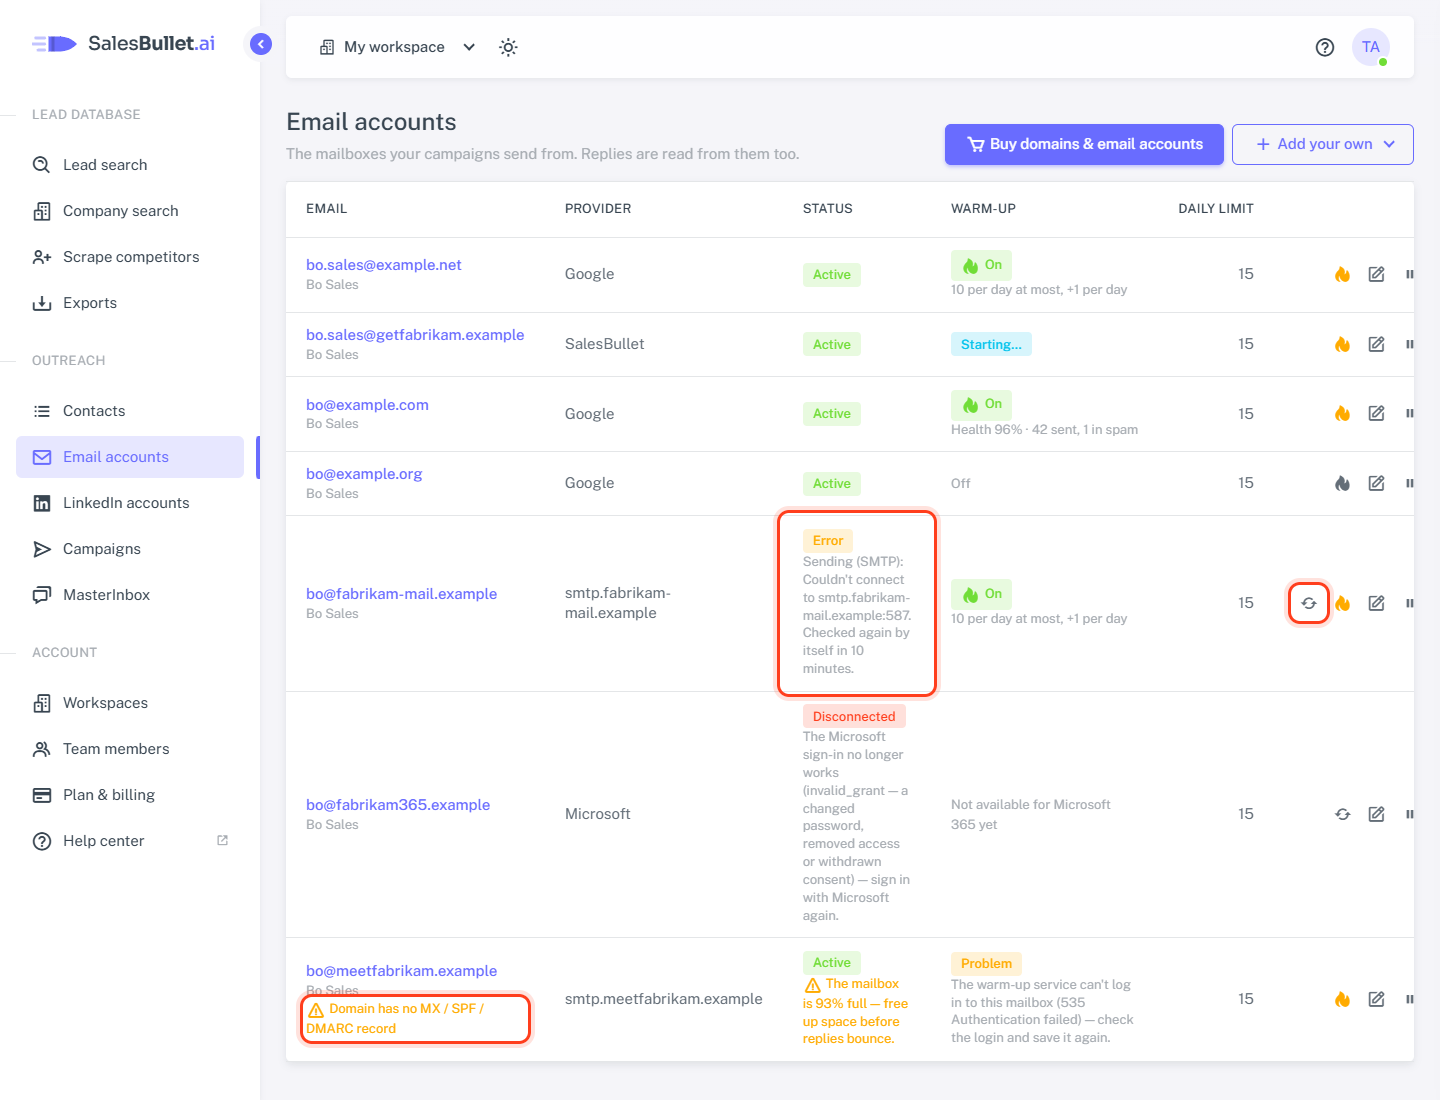Click the SalesBullet.ai logo
This screenshot has height=1100, width=1440.
point(124,43)
